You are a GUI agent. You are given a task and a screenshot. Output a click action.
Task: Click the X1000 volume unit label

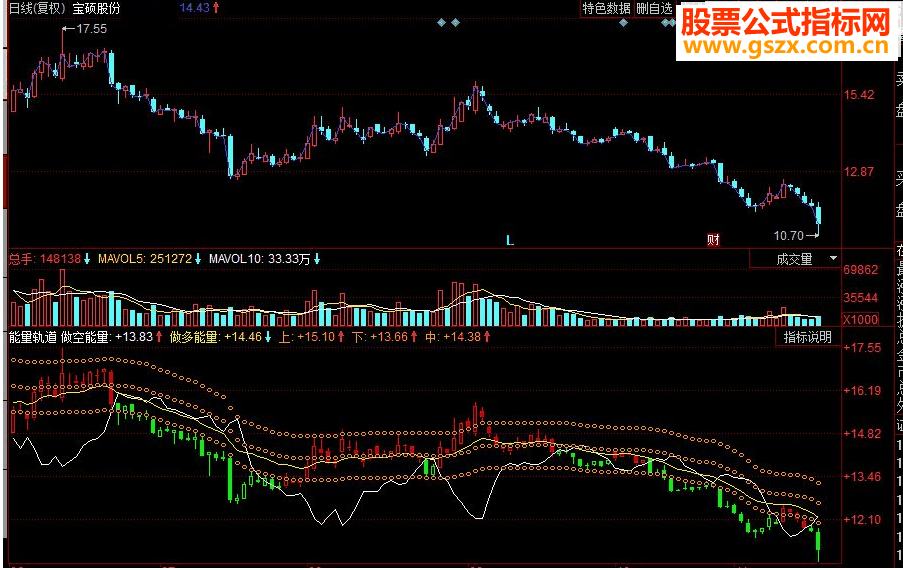pyautogui.click(x=860, y=320)
